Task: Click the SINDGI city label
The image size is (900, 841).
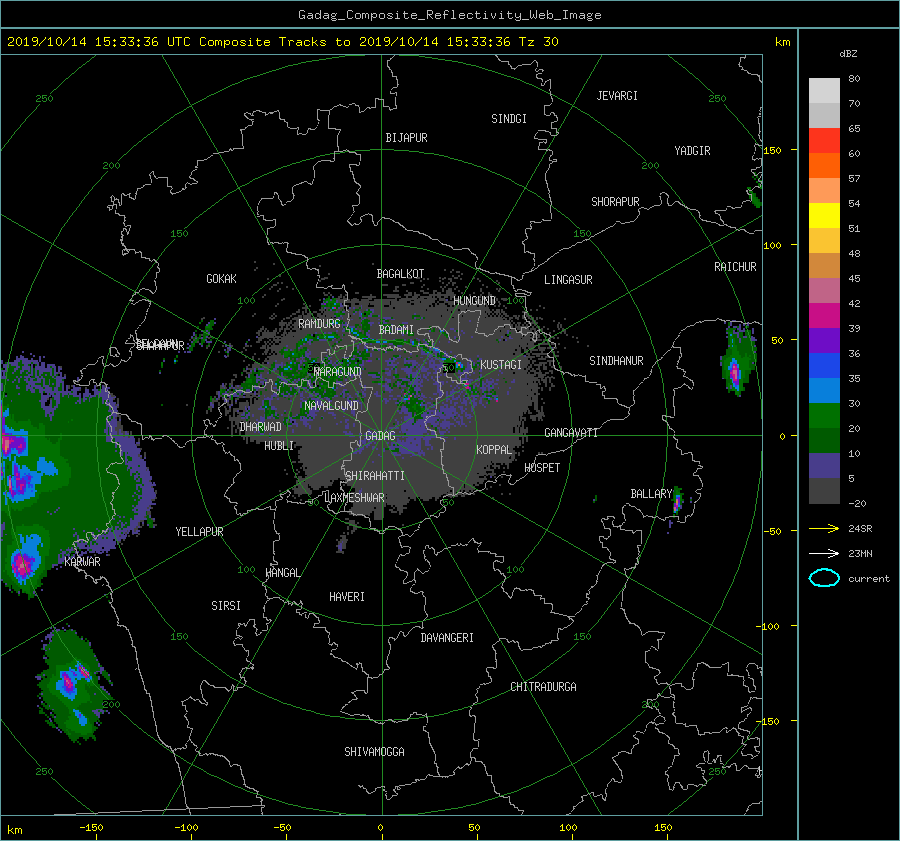Action: click(509, 119)
